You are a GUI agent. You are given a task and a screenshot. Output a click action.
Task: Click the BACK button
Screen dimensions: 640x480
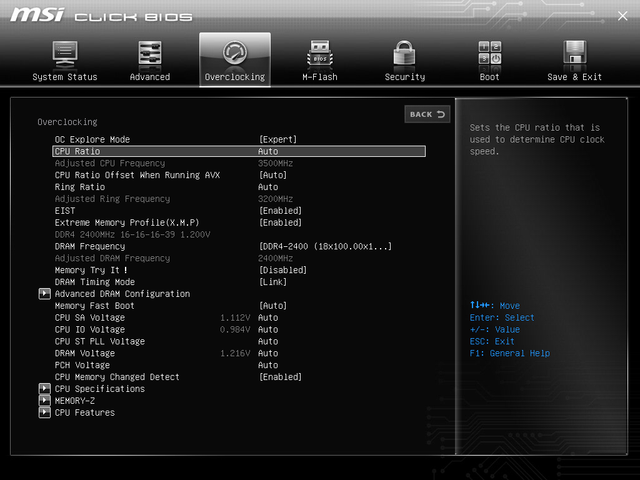427,114
